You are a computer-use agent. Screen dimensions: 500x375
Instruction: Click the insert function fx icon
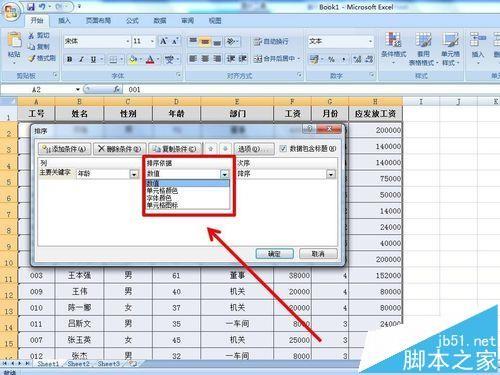coord(117,89)
